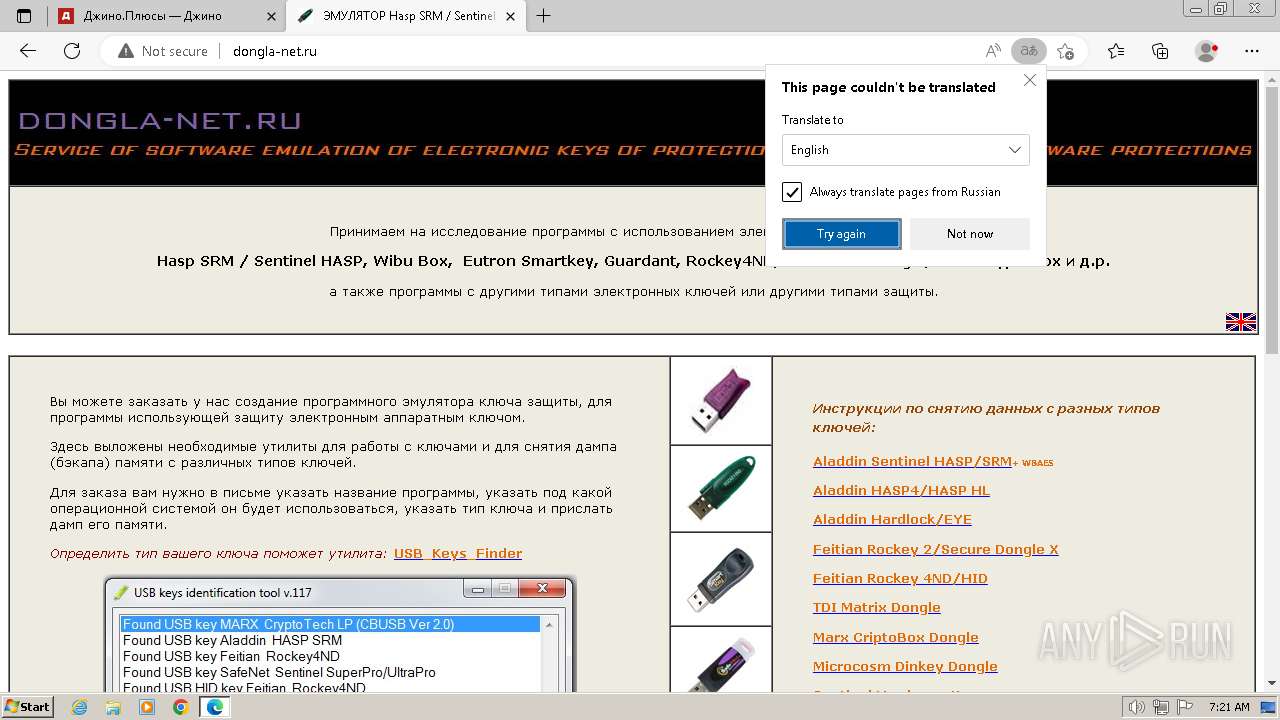The height and width of the screenshot is (720, 1280).
Task: Close the Джино.Плюсы tab
Action: pos(271,16)
